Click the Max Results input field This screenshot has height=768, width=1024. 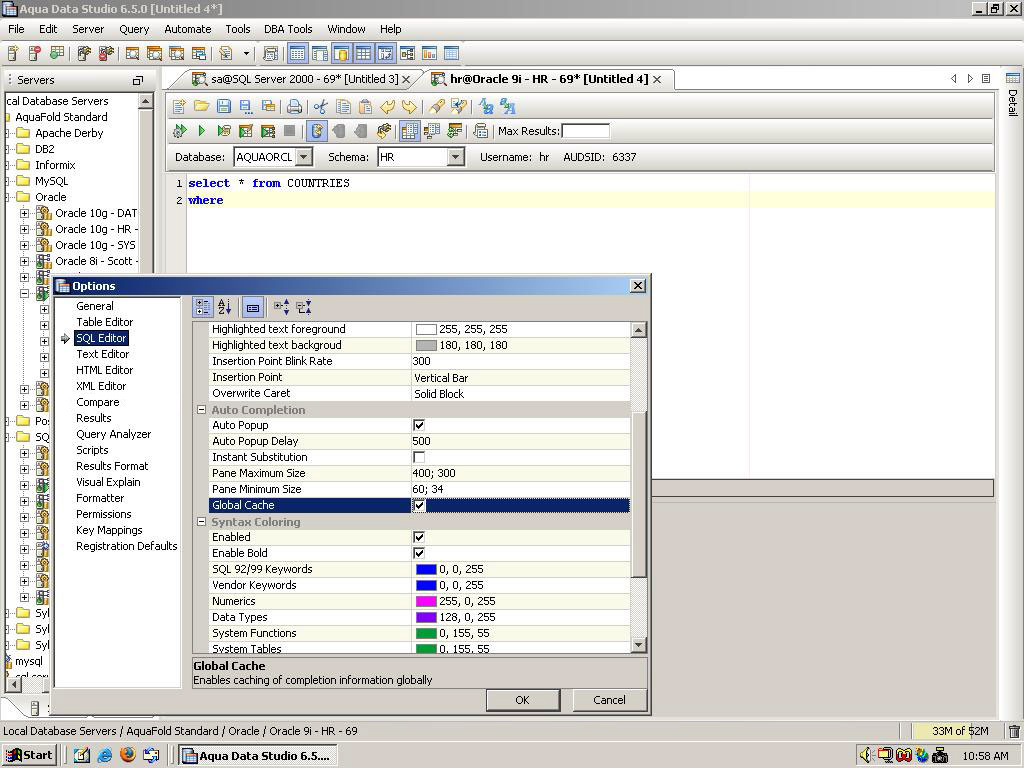[585, 131]
